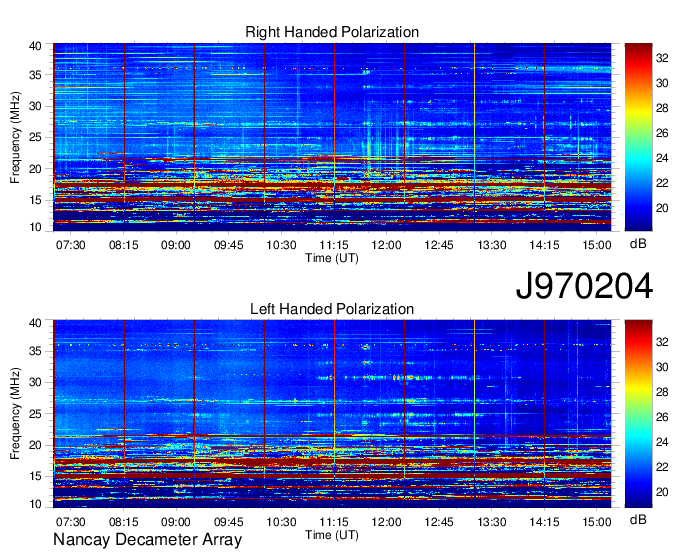Click the bottom panel color scale bar
Screen dimensions: 680x552
coord(638,414)
